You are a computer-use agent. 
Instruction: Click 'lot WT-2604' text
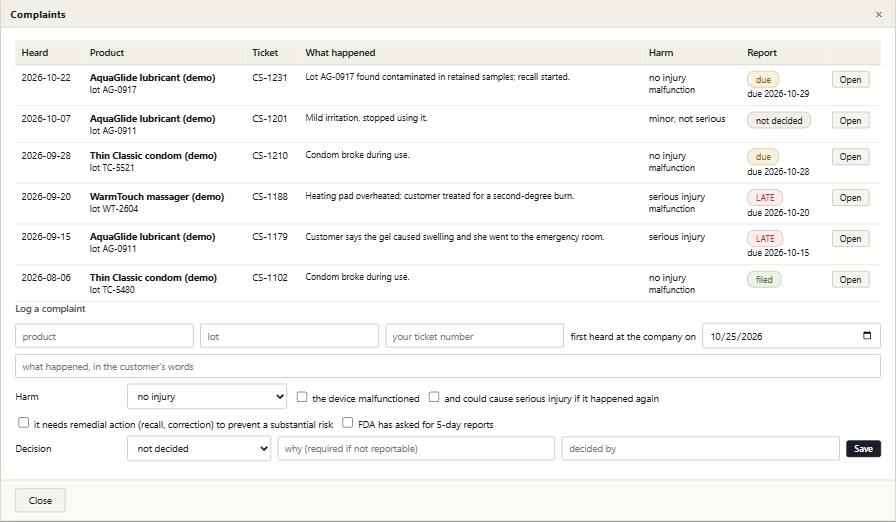(114, 209)
